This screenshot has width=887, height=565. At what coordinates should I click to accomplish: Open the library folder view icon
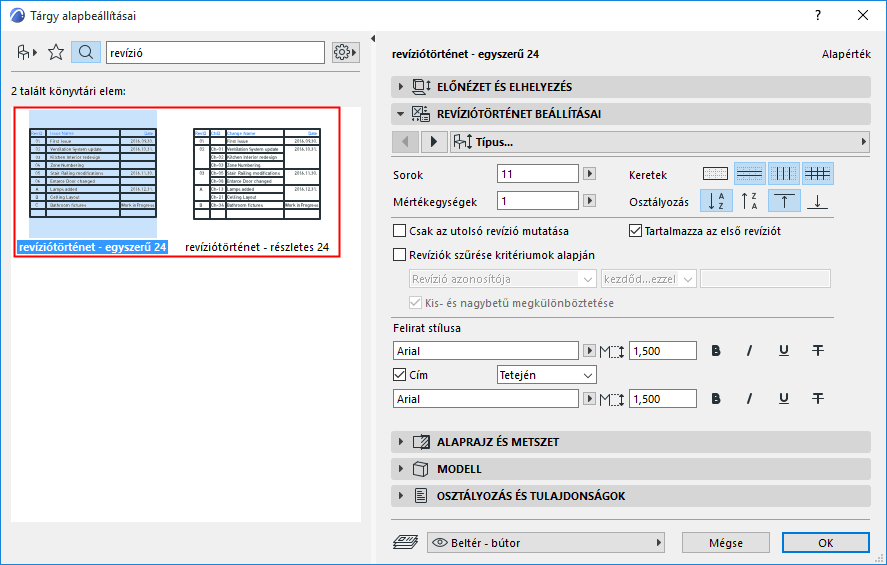point(27,53)
